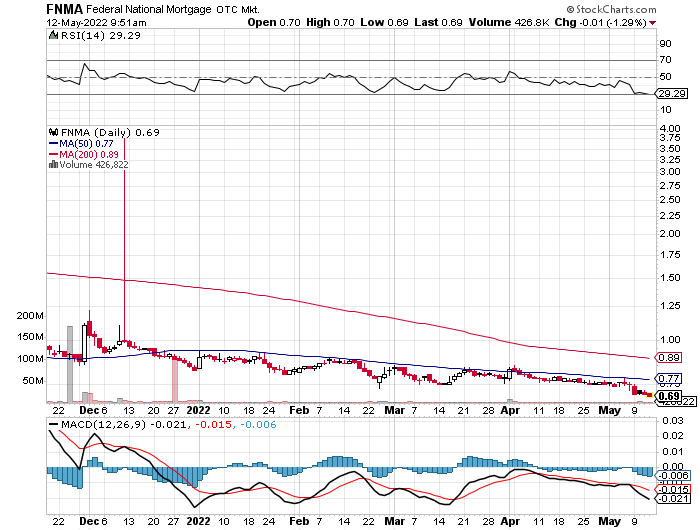
Task: Click the 4.00 label on price axis
Action: pos(670,129)
